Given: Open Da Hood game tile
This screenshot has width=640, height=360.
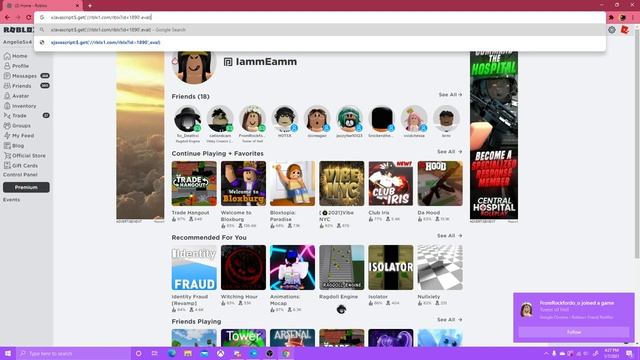Looking at the screenshot, I should point(440,183).
